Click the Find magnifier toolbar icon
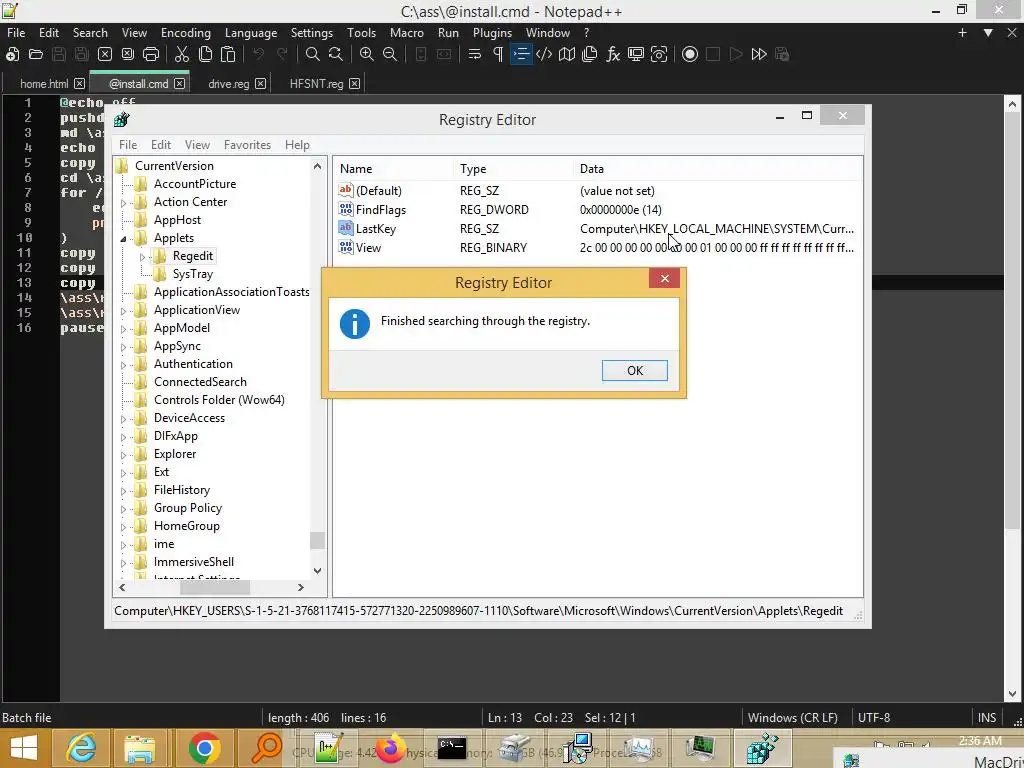 point(313,54)
